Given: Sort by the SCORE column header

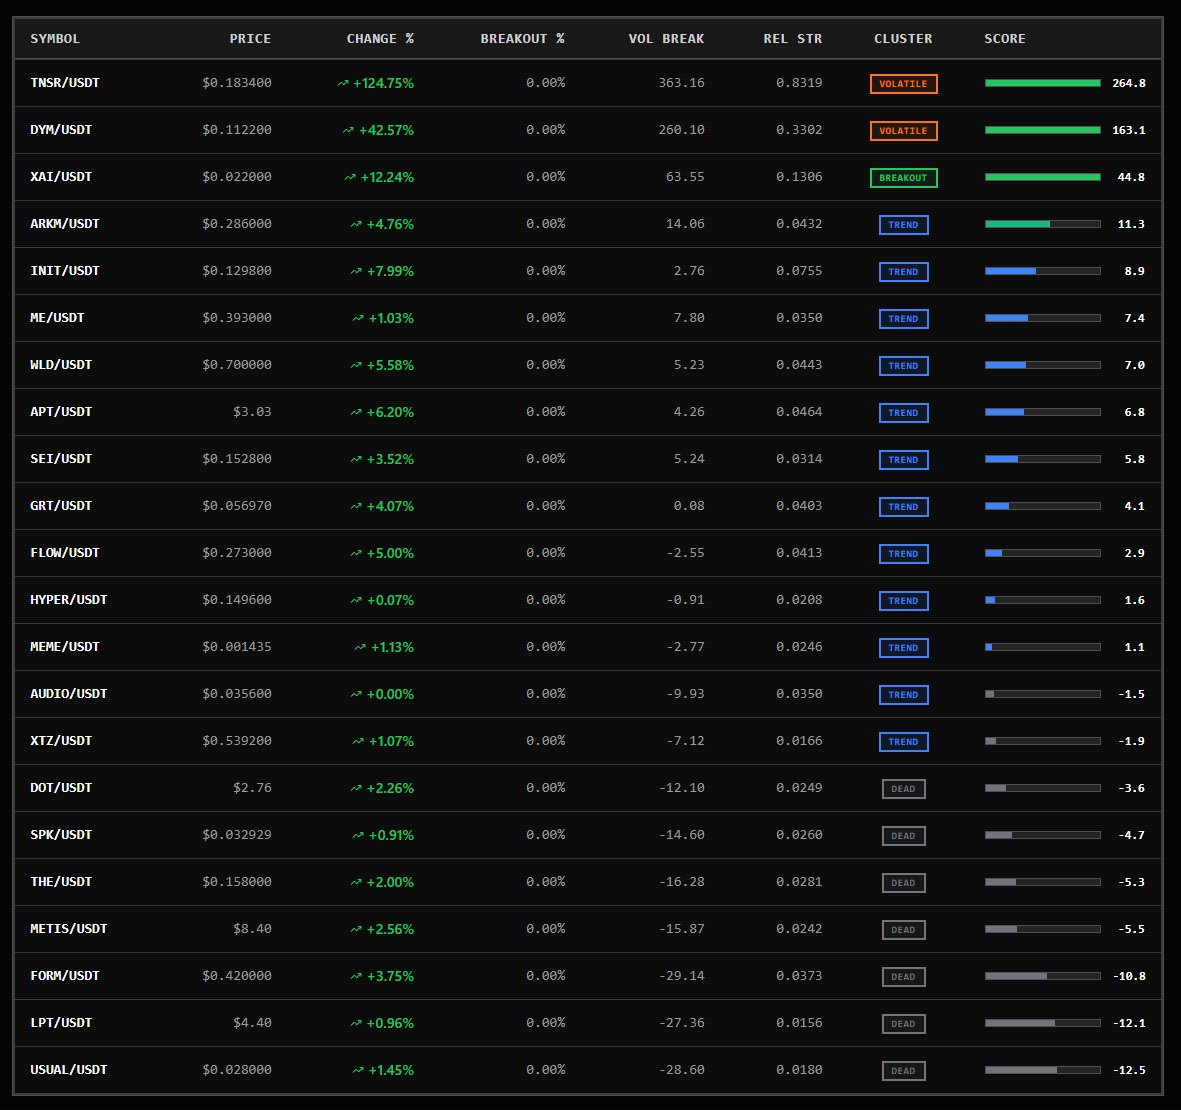Looking at the screenshot, I should click(1005, 38).
